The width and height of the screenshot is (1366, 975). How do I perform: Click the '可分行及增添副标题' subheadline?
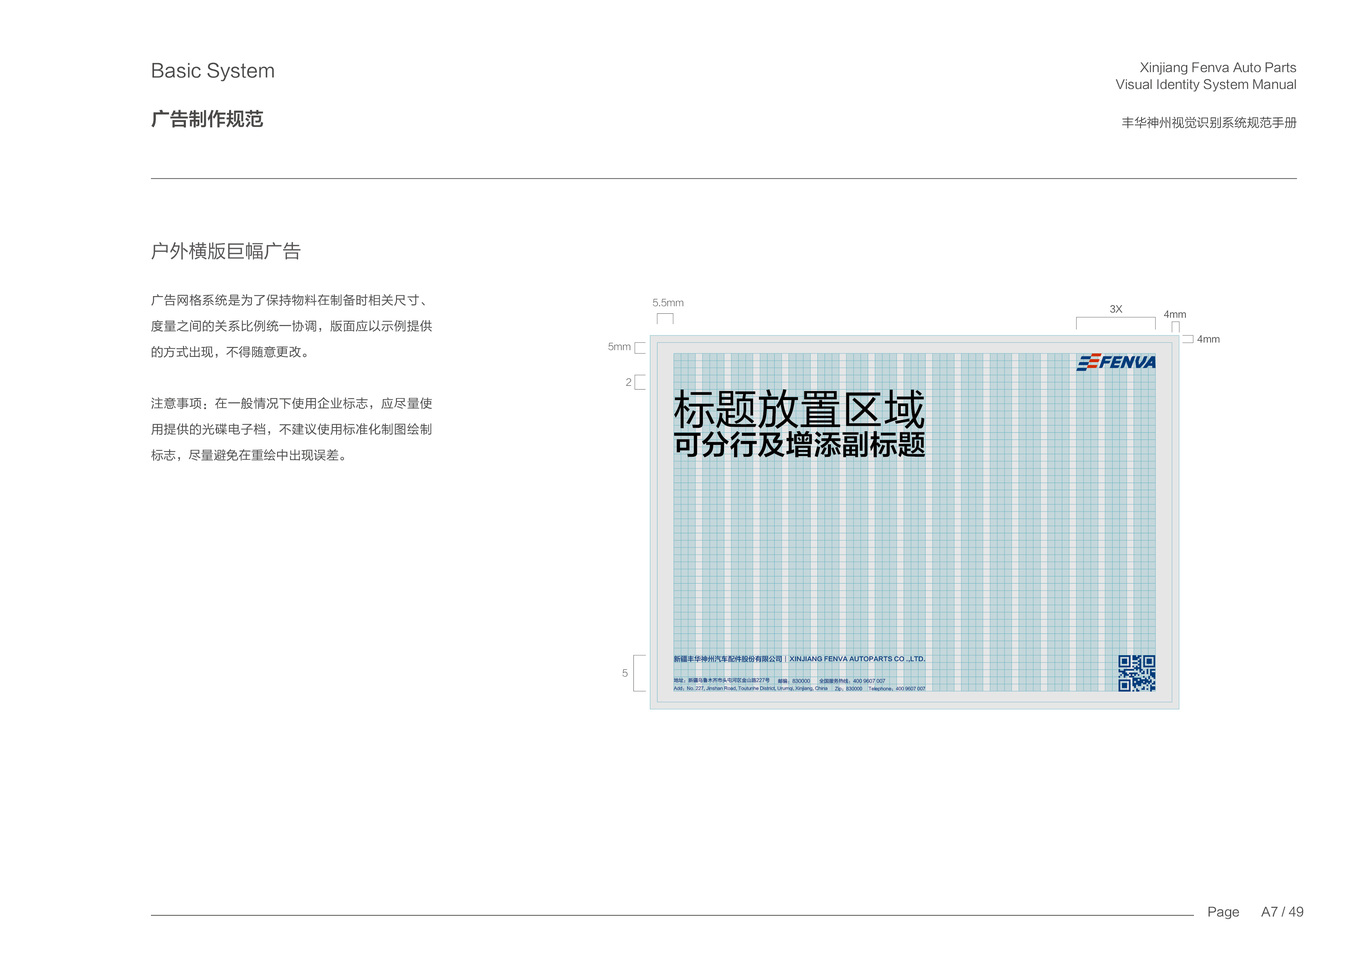(x=799, y=444)
